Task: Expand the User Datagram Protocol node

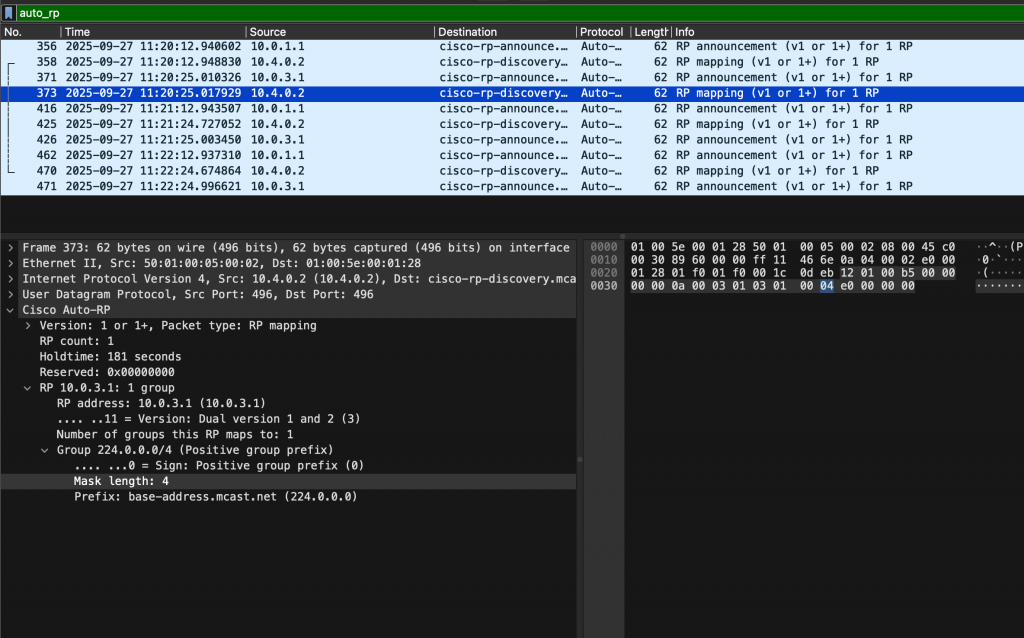Action: [x=11, y=294]
